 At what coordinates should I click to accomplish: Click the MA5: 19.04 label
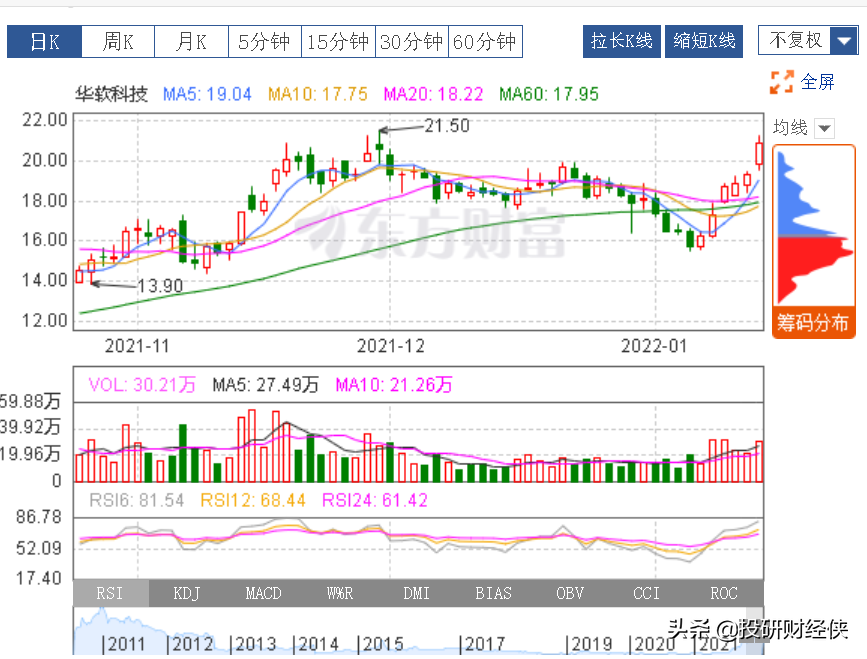tap(207, 95)
